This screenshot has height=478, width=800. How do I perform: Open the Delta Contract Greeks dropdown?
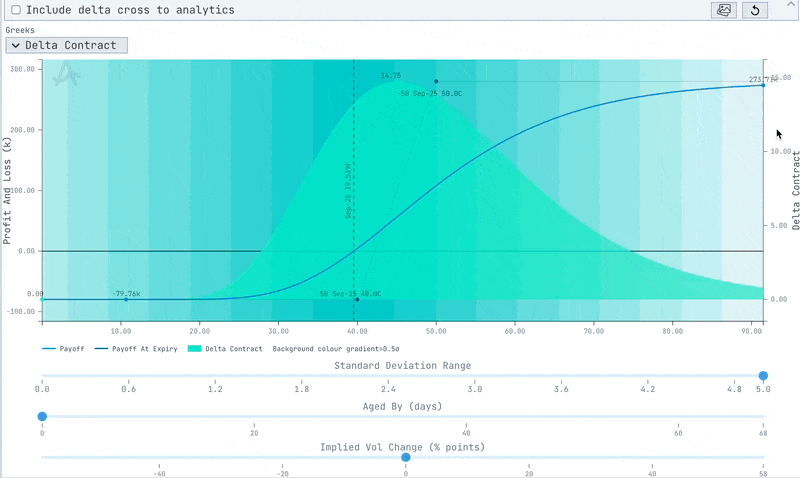point(66,45)
